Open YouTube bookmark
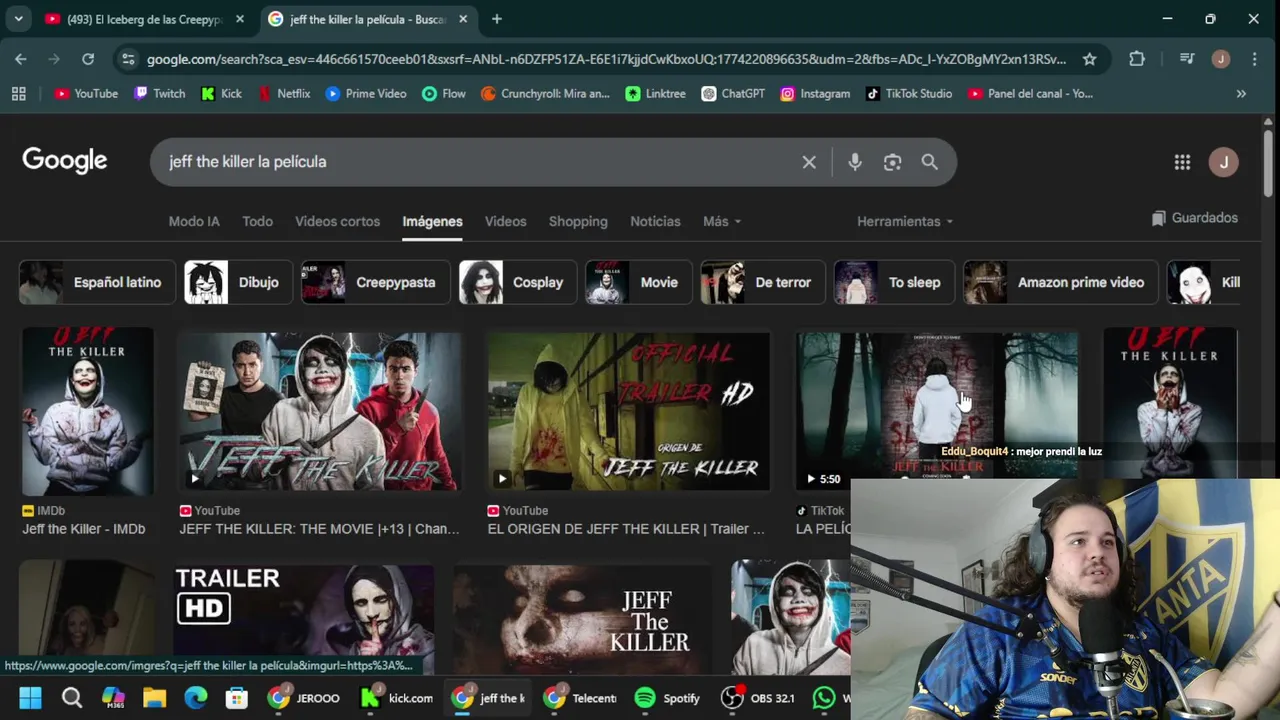The image size is (1280, 720). [86, 93]
